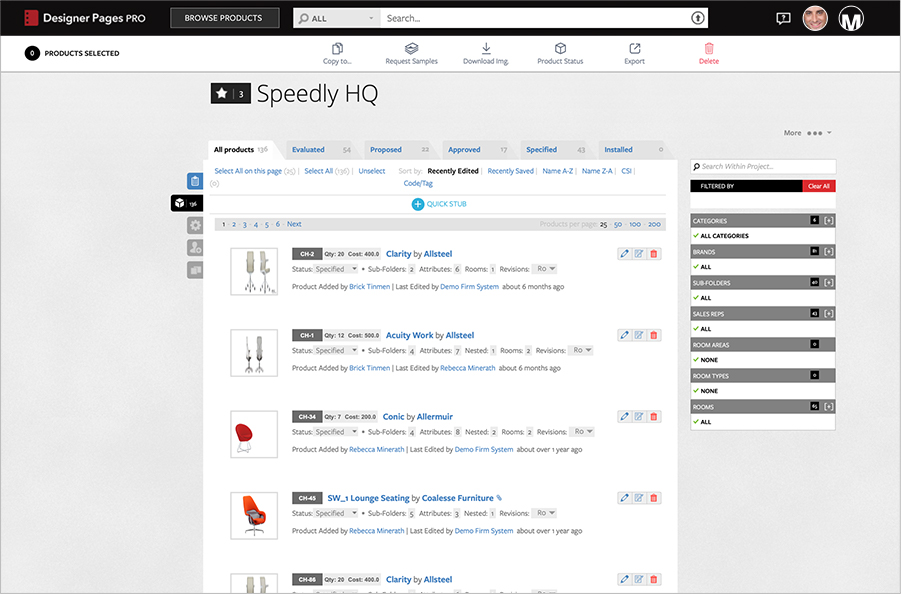This screenshot has width=901, height=594.
Task: Expand the Brands filter with plus button
Action: tap(829, 252)
